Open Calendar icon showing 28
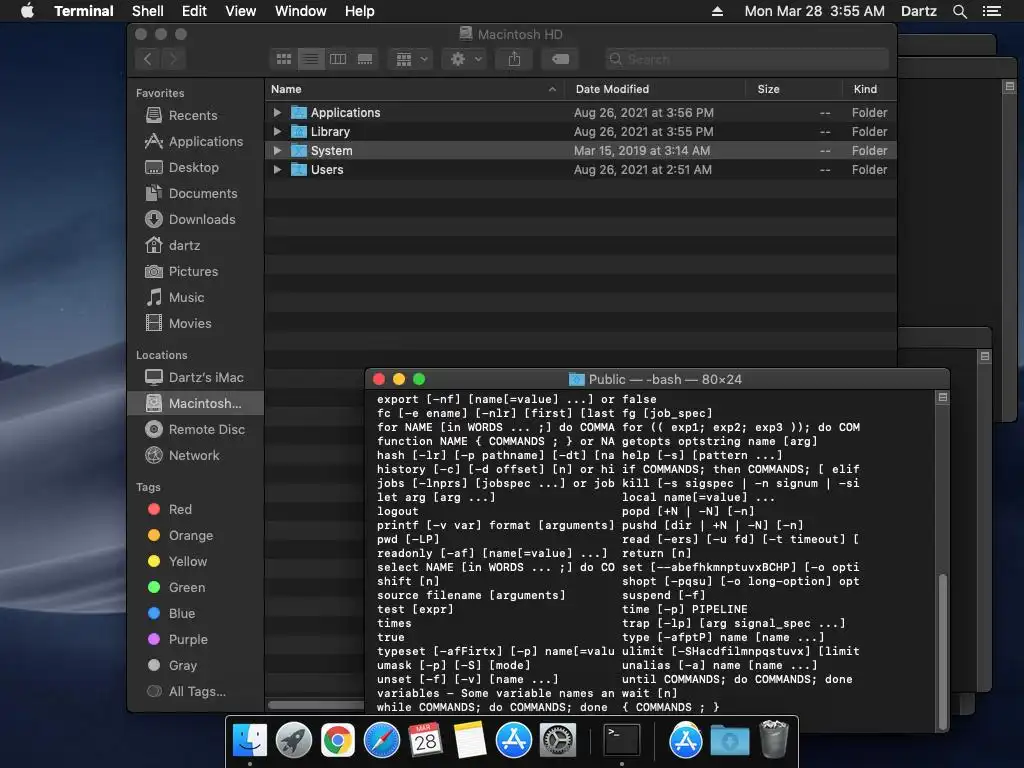This screenshot has height=768, width=1024. click(425, 741)
